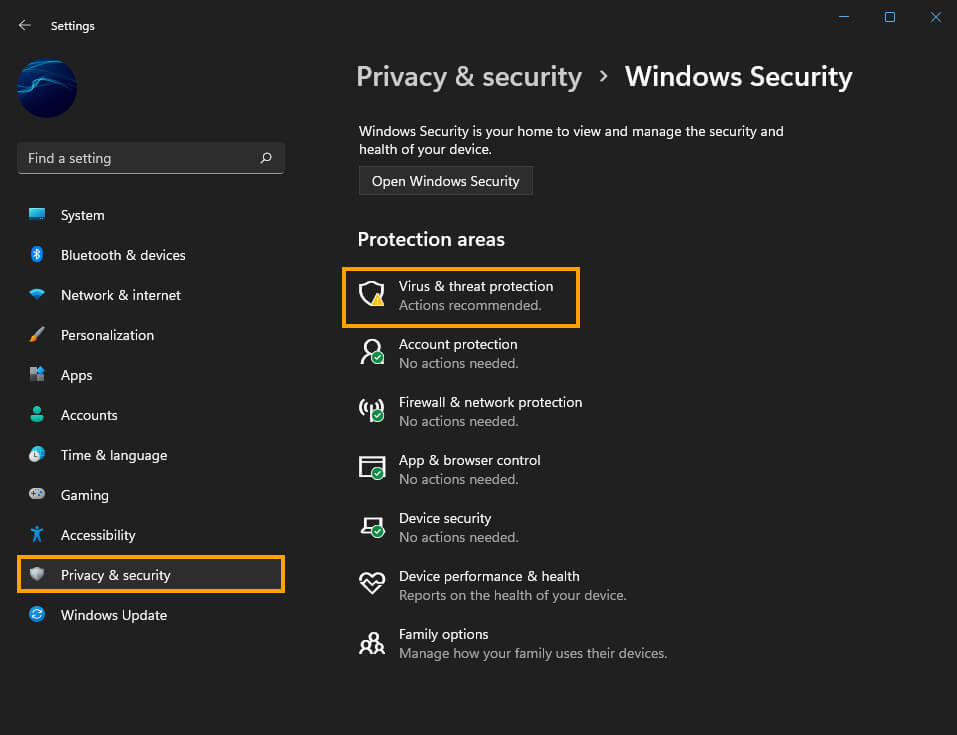Click the Wi-Fi Network icon
Screen dimensions: 957x735
pos(37,295)
